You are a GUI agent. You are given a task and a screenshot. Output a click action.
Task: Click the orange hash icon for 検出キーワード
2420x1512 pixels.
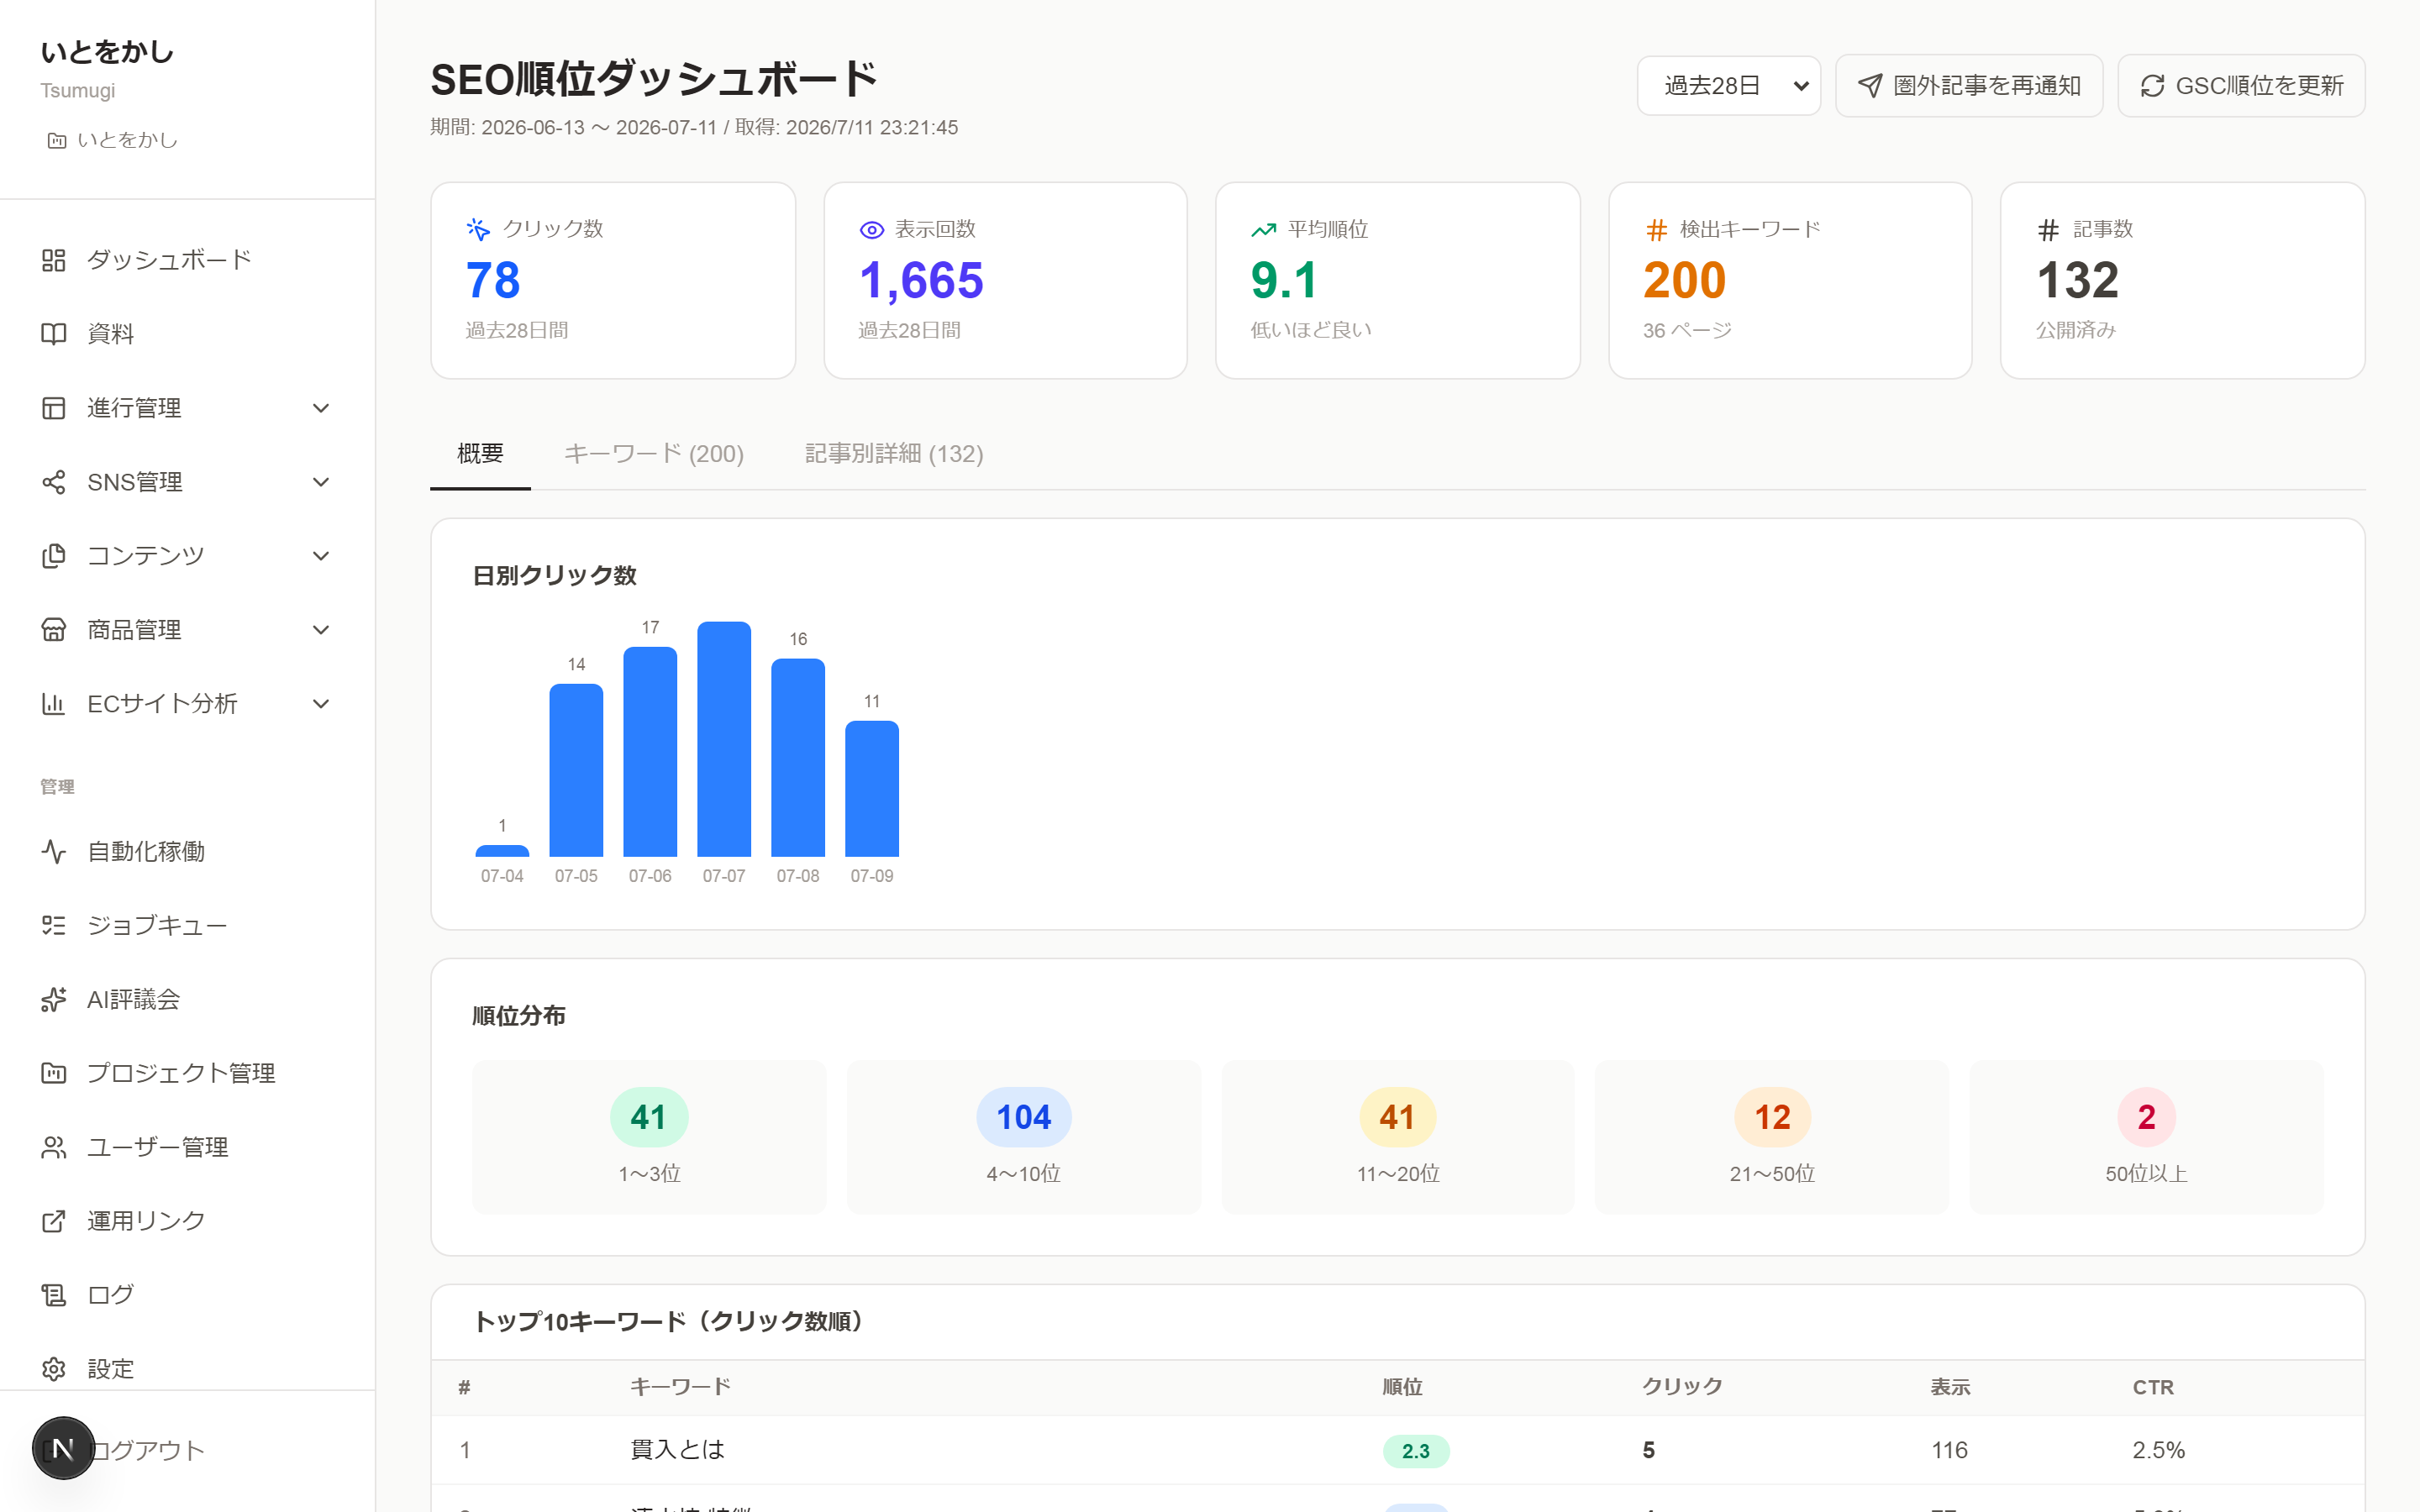click(1656, 230)
